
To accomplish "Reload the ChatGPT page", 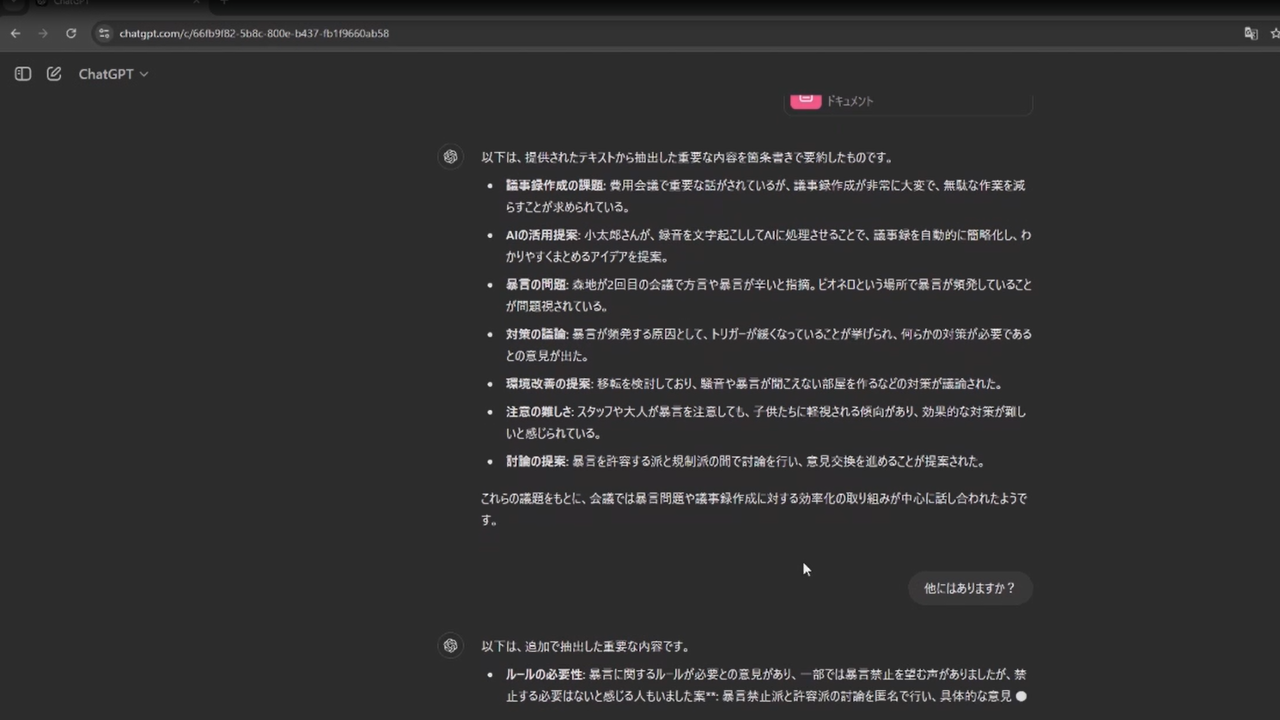I will (71, 33).
